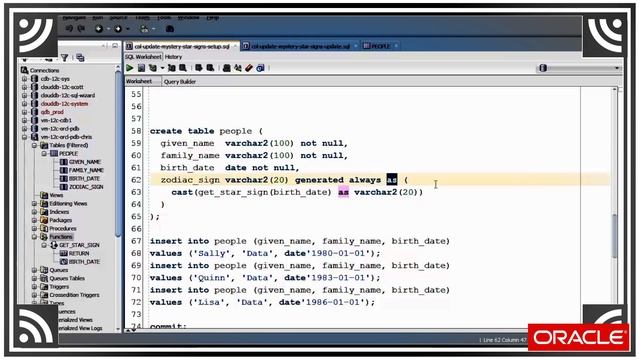This screenshot has width=640, height=360.
Task: Select the GIVEN_NAME column in tree
Action: coord(84,162)
